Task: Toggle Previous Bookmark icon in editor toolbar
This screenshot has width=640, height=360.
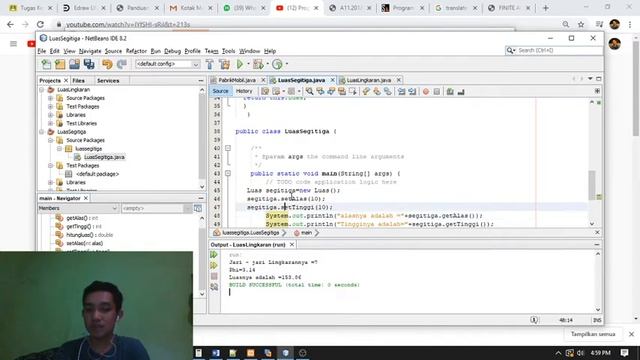Action: 366,91
